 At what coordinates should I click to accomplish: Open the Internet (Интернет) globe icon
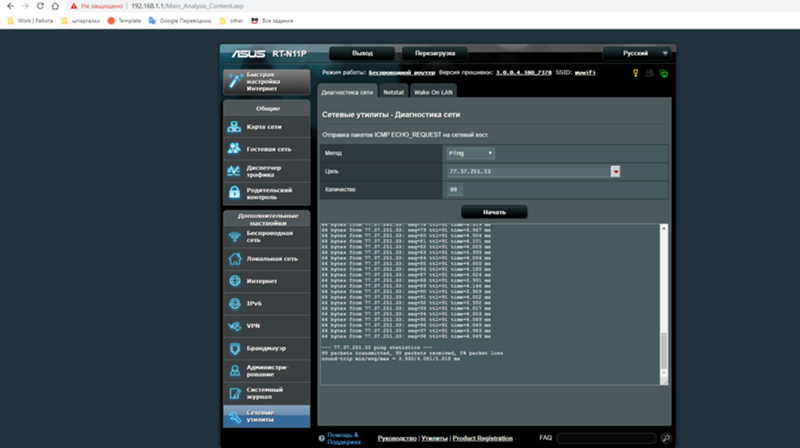tap(235, 281)
